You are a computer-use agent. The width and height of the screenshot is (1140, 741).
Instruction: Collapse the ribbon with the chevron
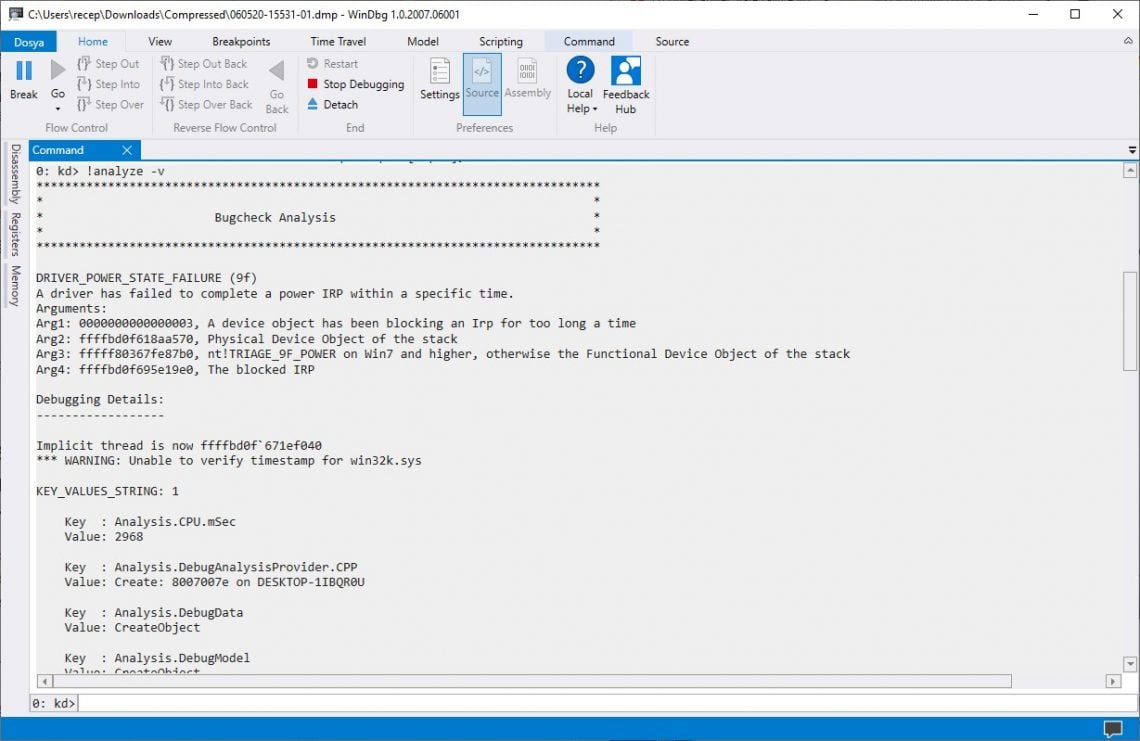(1128, 41)
